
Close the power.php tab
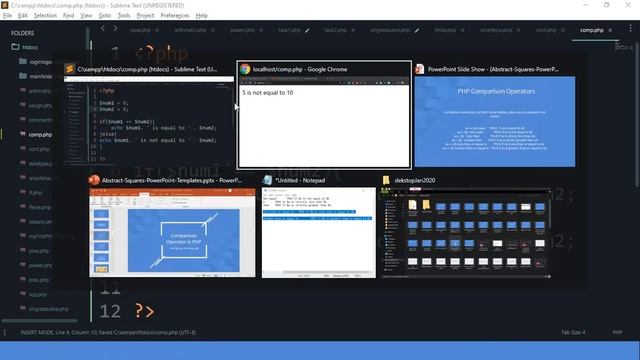coord(261,30)
